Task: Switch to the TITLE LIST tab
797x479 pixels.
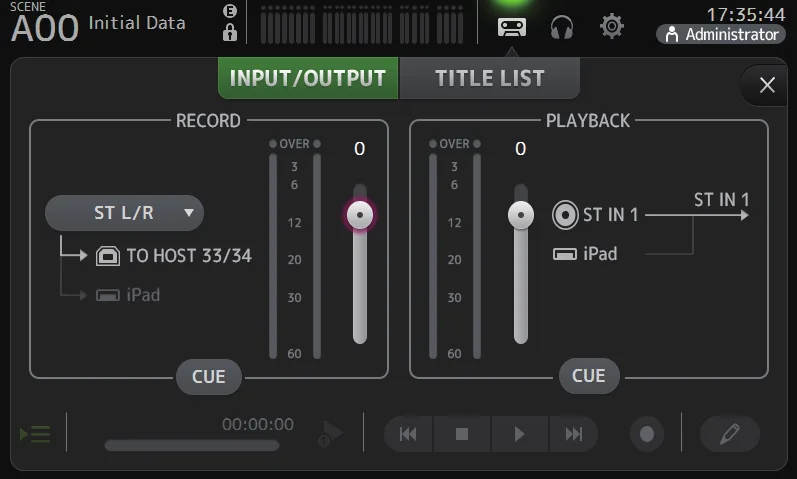Action: tap(489, 78)
